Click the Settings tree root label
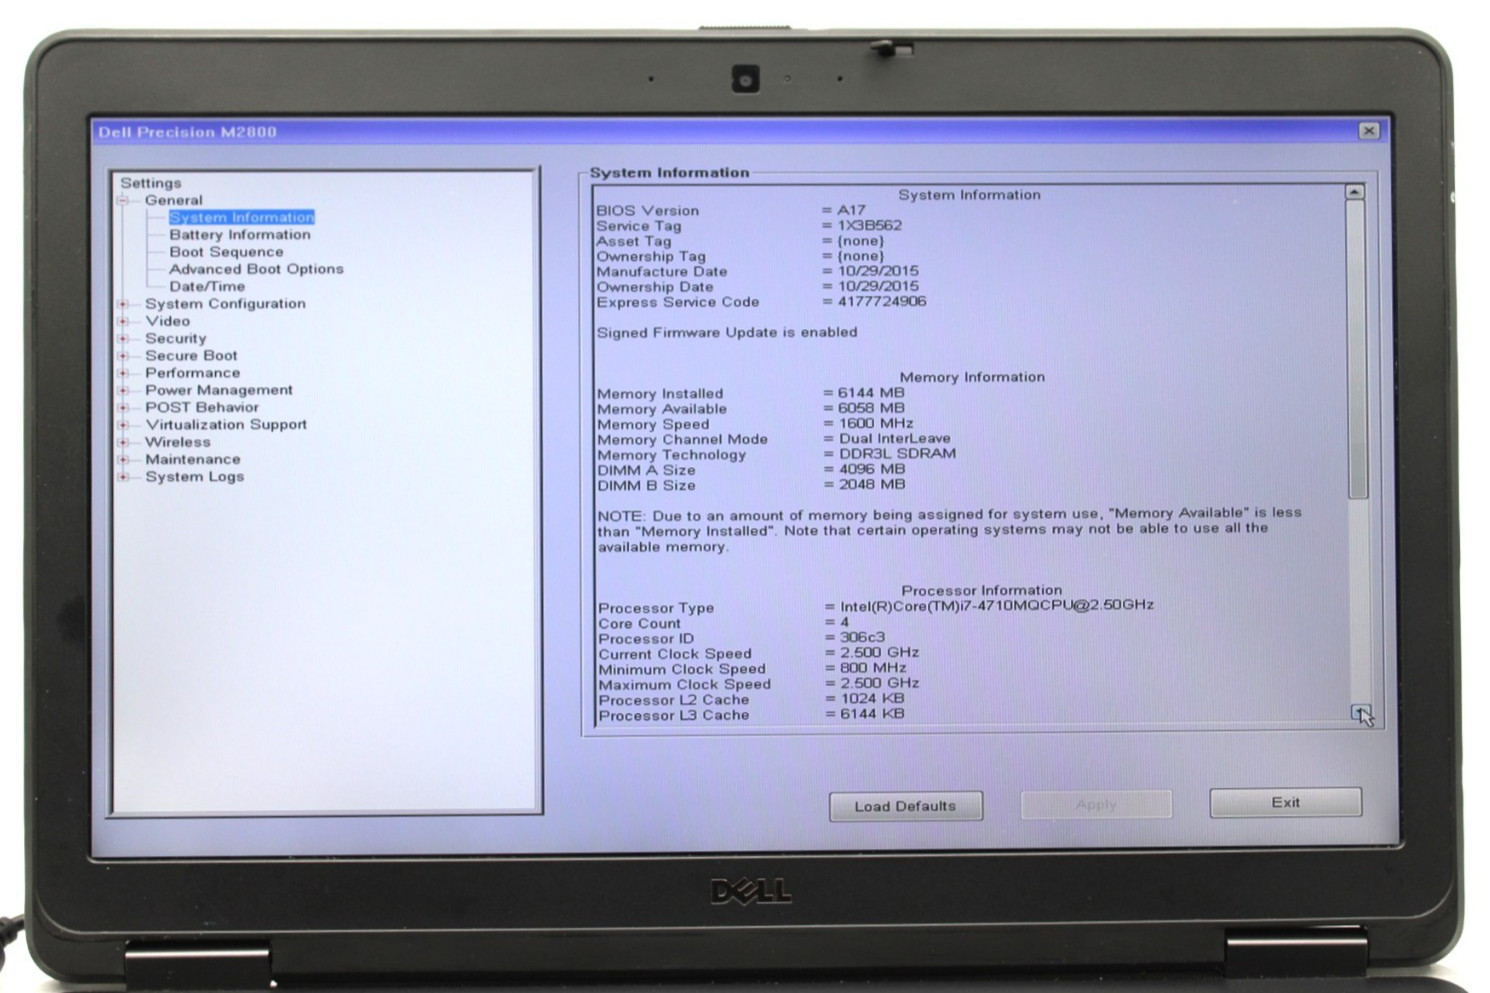The width and height of the screenshot is (1490, 993). 151,183
